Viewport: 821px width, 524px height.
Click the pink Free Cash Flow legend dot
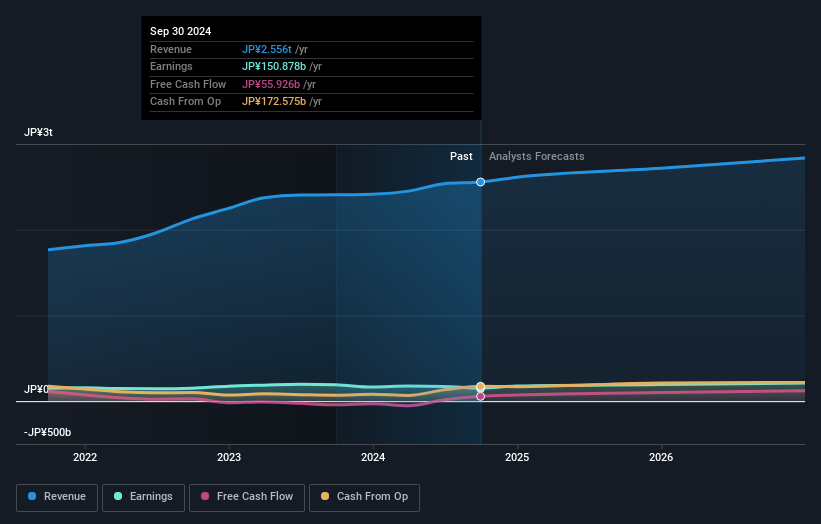click(205, 496)
